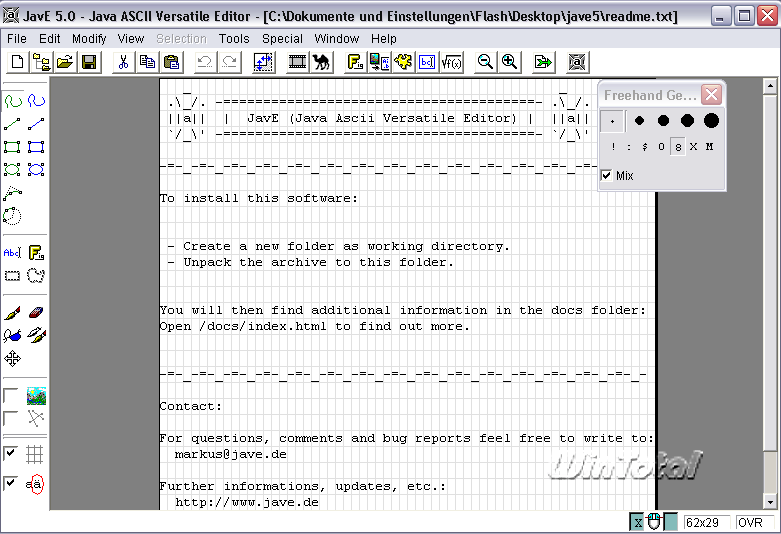Click the yellow puzzle piece icon
The image size is (781, 534).
point(403,62)
